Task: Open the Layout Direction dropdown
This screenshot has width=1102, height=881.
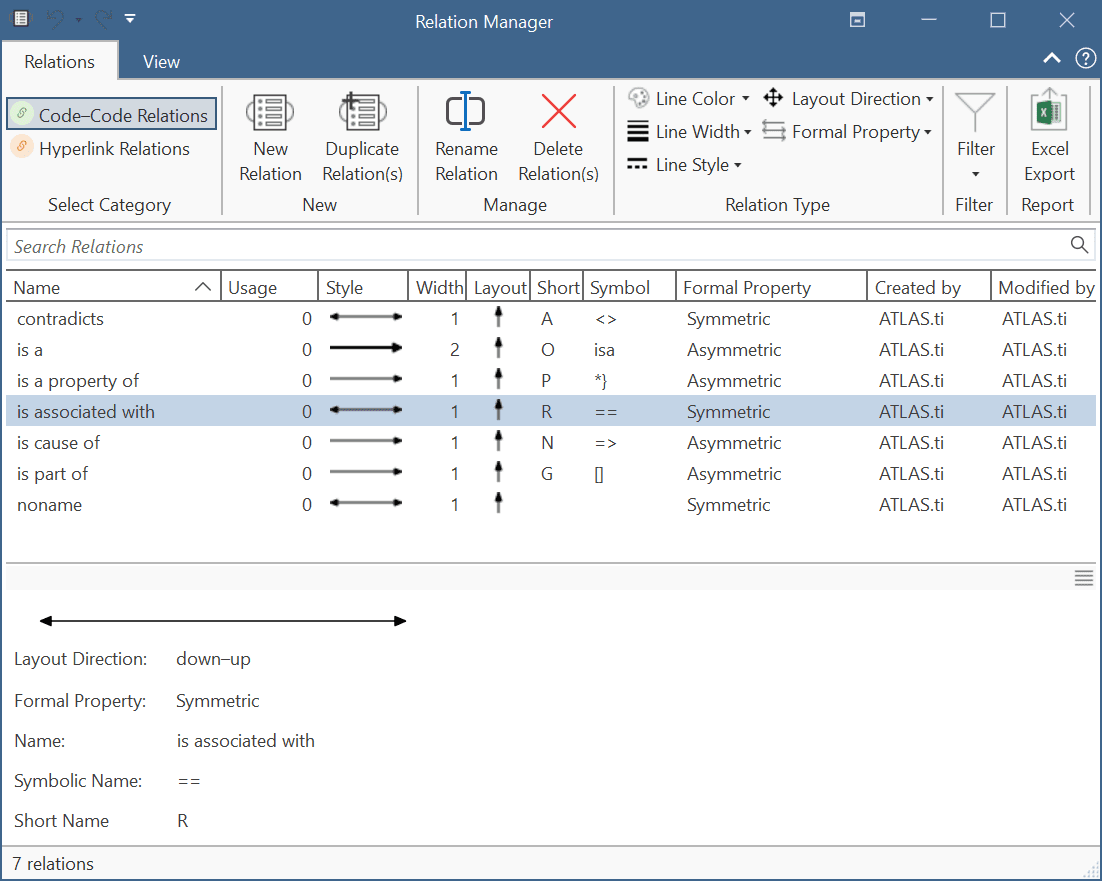Action: (848, 98)
